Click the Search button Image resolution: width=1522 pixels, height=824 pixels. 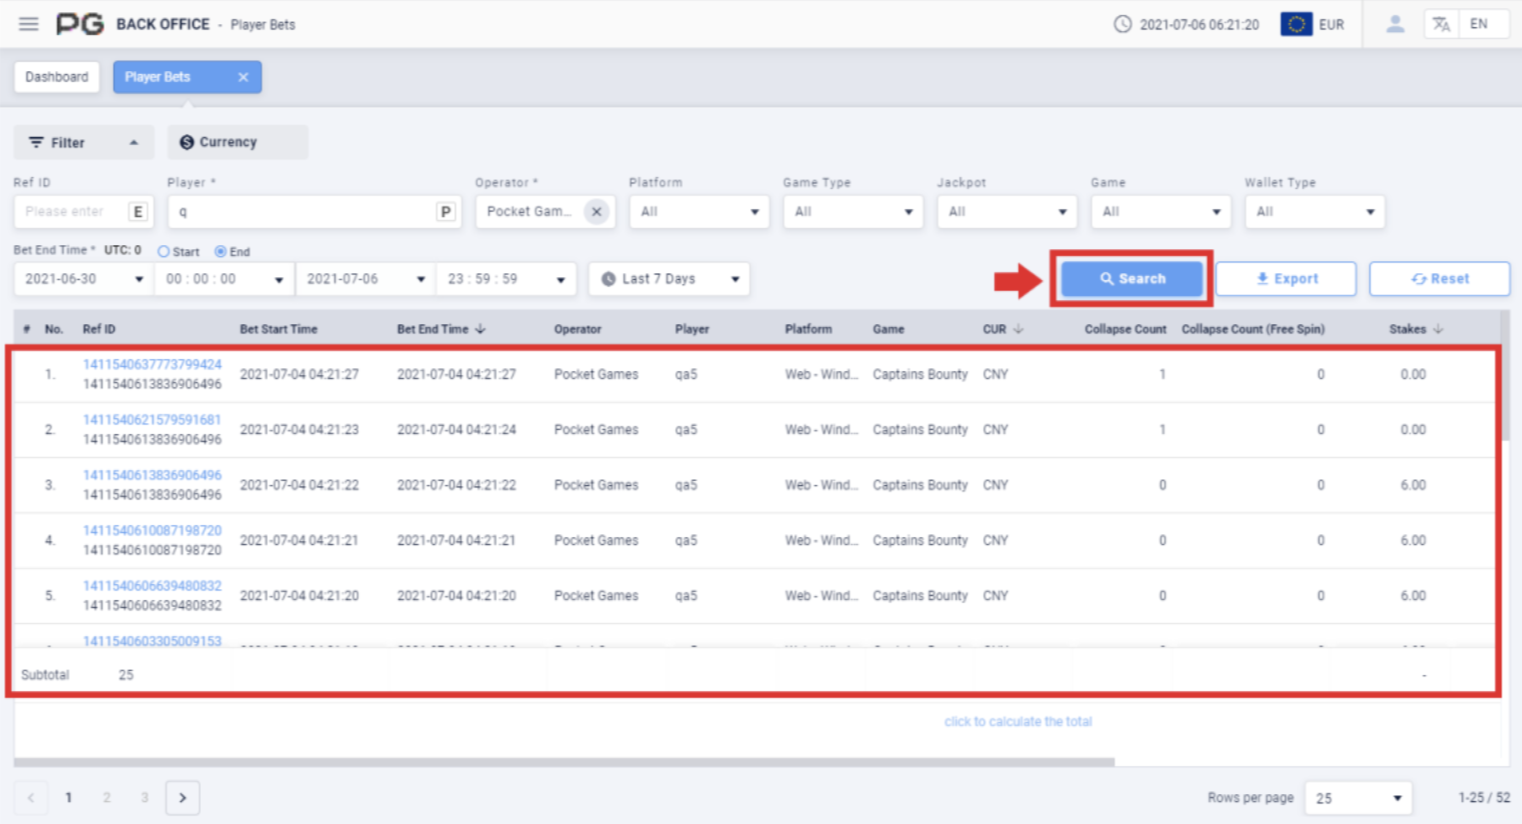(1132, 279)
